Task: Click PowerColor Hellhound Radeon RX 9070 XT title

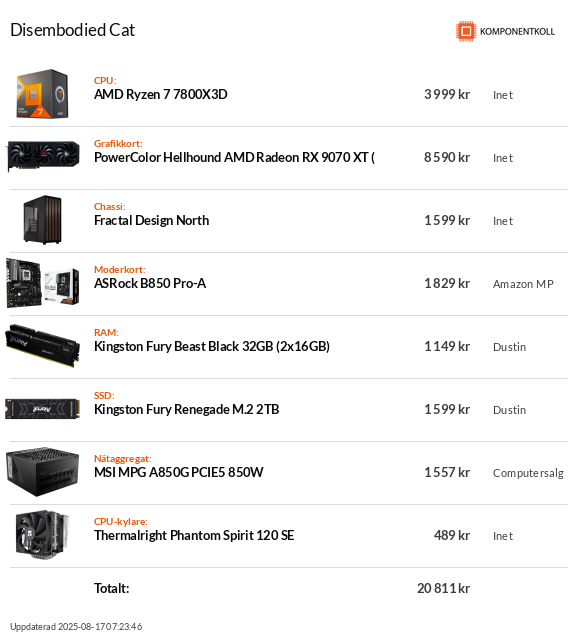Action: [234, 158]
